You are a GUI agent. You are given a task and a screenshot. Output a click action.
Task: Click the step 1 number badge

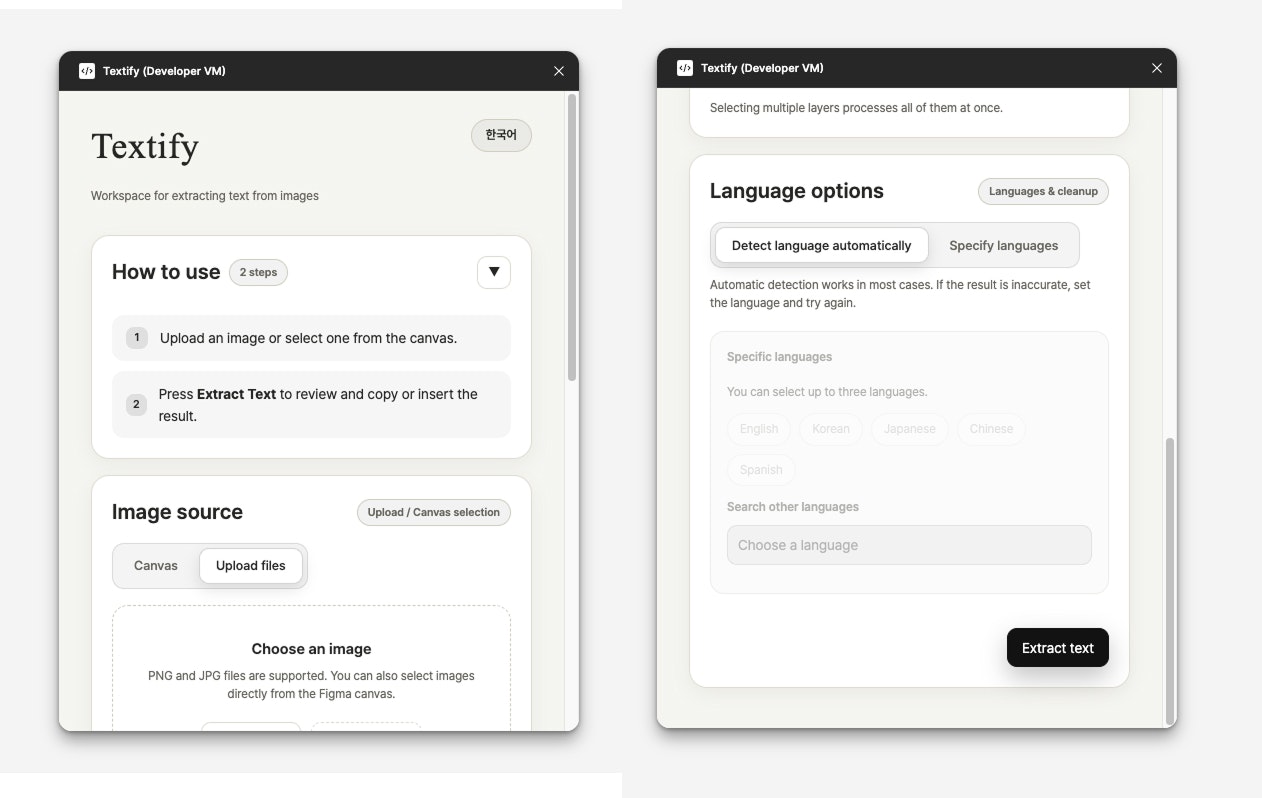click(136, 337)
